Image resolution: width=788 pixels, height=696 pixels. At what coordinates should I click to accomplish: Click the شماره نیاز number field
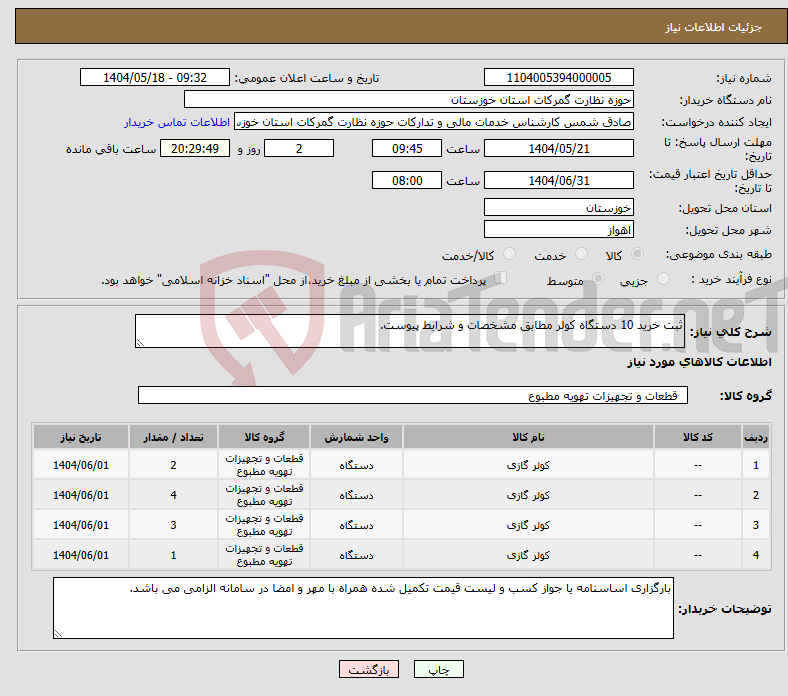click(558, 77)
